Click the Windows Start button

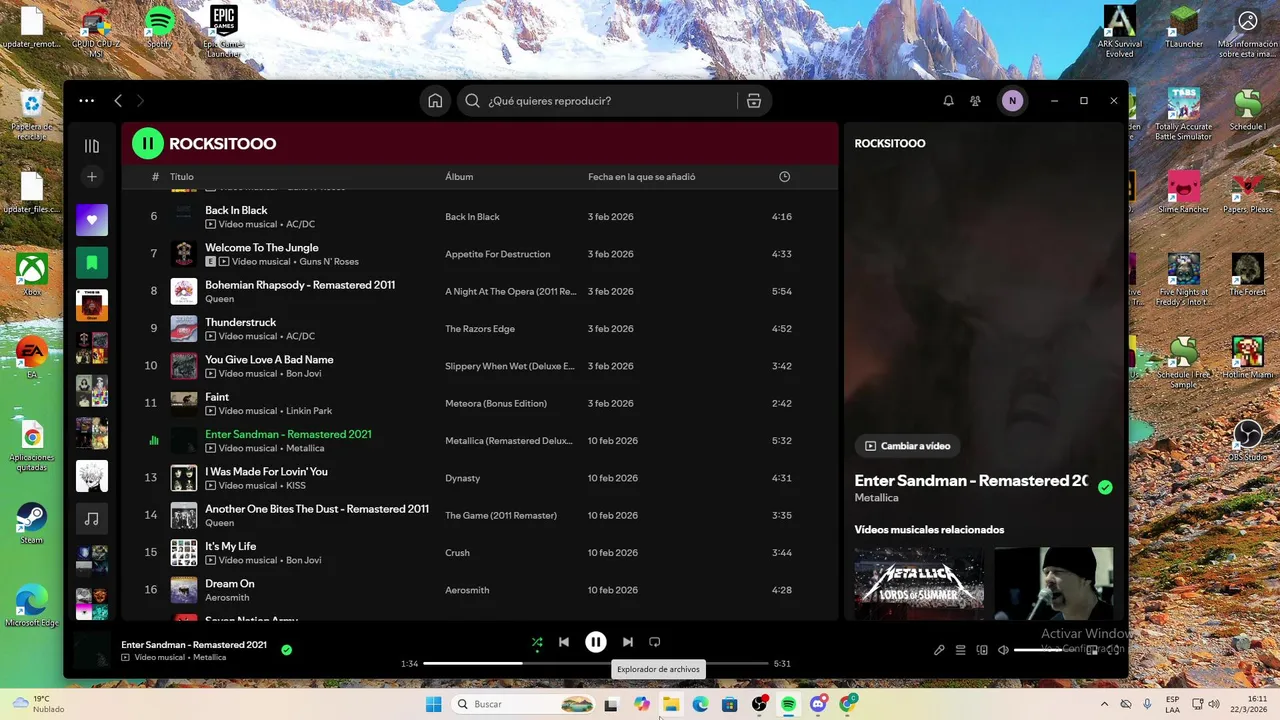coord(433,705)
